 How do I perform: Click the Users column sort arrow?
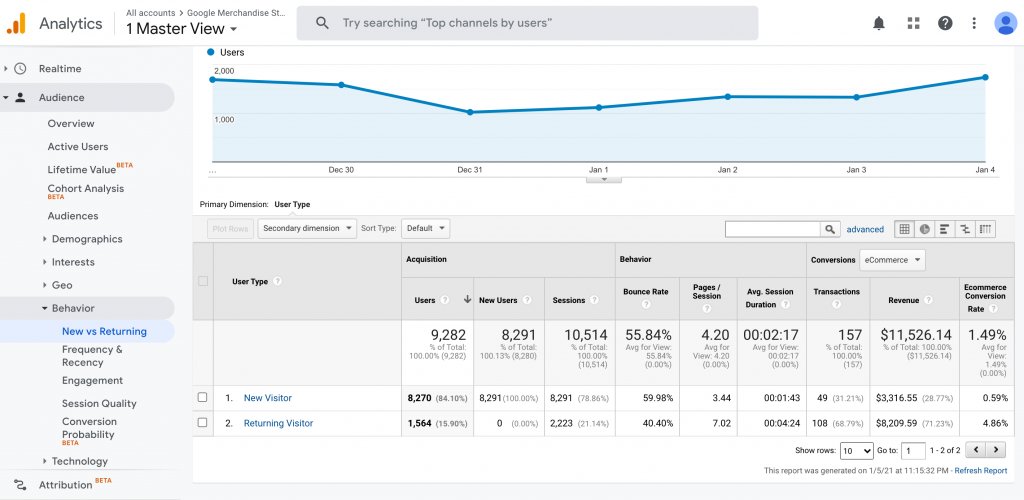click(x=468, y=300)
